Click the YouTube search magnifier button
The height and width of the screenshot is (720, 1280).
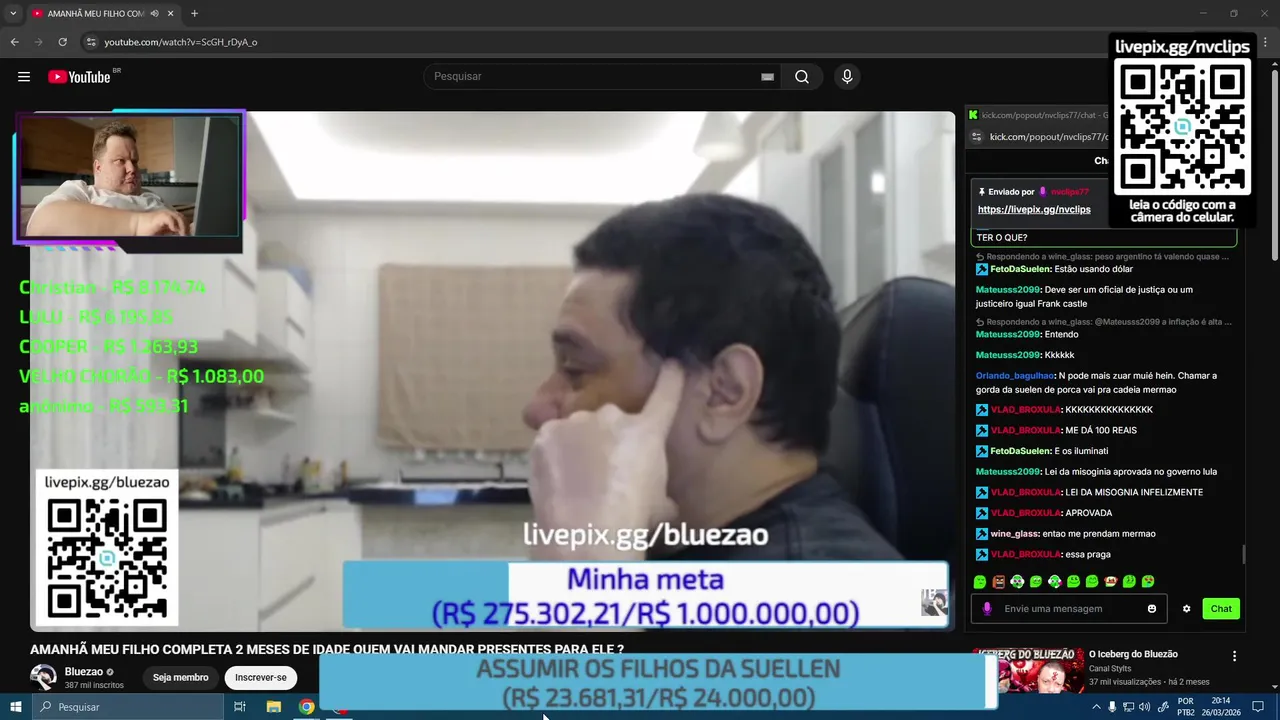802,77
